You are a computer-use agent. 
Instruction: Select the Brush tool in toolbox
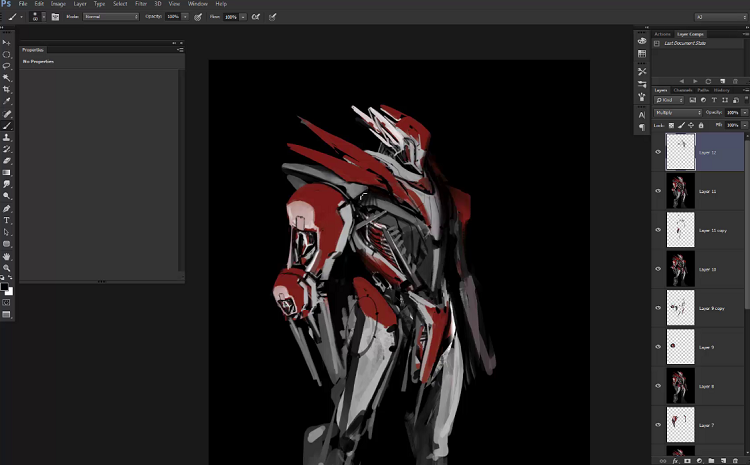click(6, 126)
